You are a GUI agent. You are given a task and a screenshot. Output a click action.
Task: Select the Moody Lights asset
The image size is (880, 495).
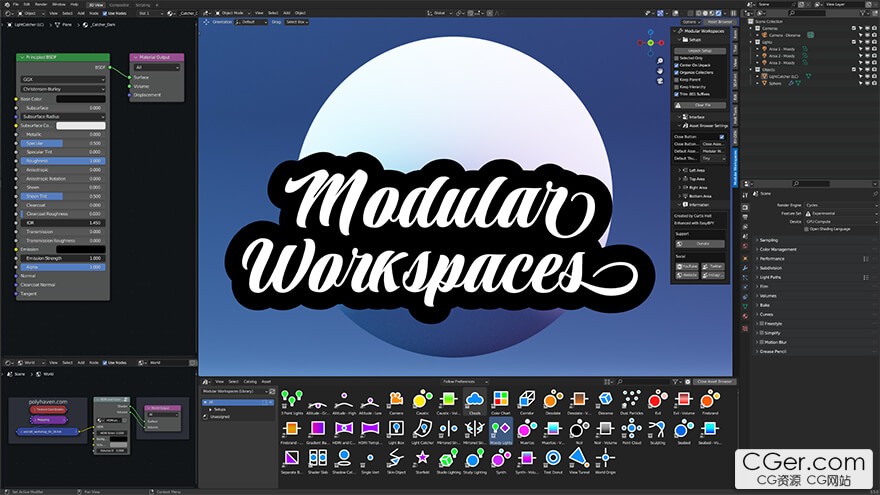(501, 432)
